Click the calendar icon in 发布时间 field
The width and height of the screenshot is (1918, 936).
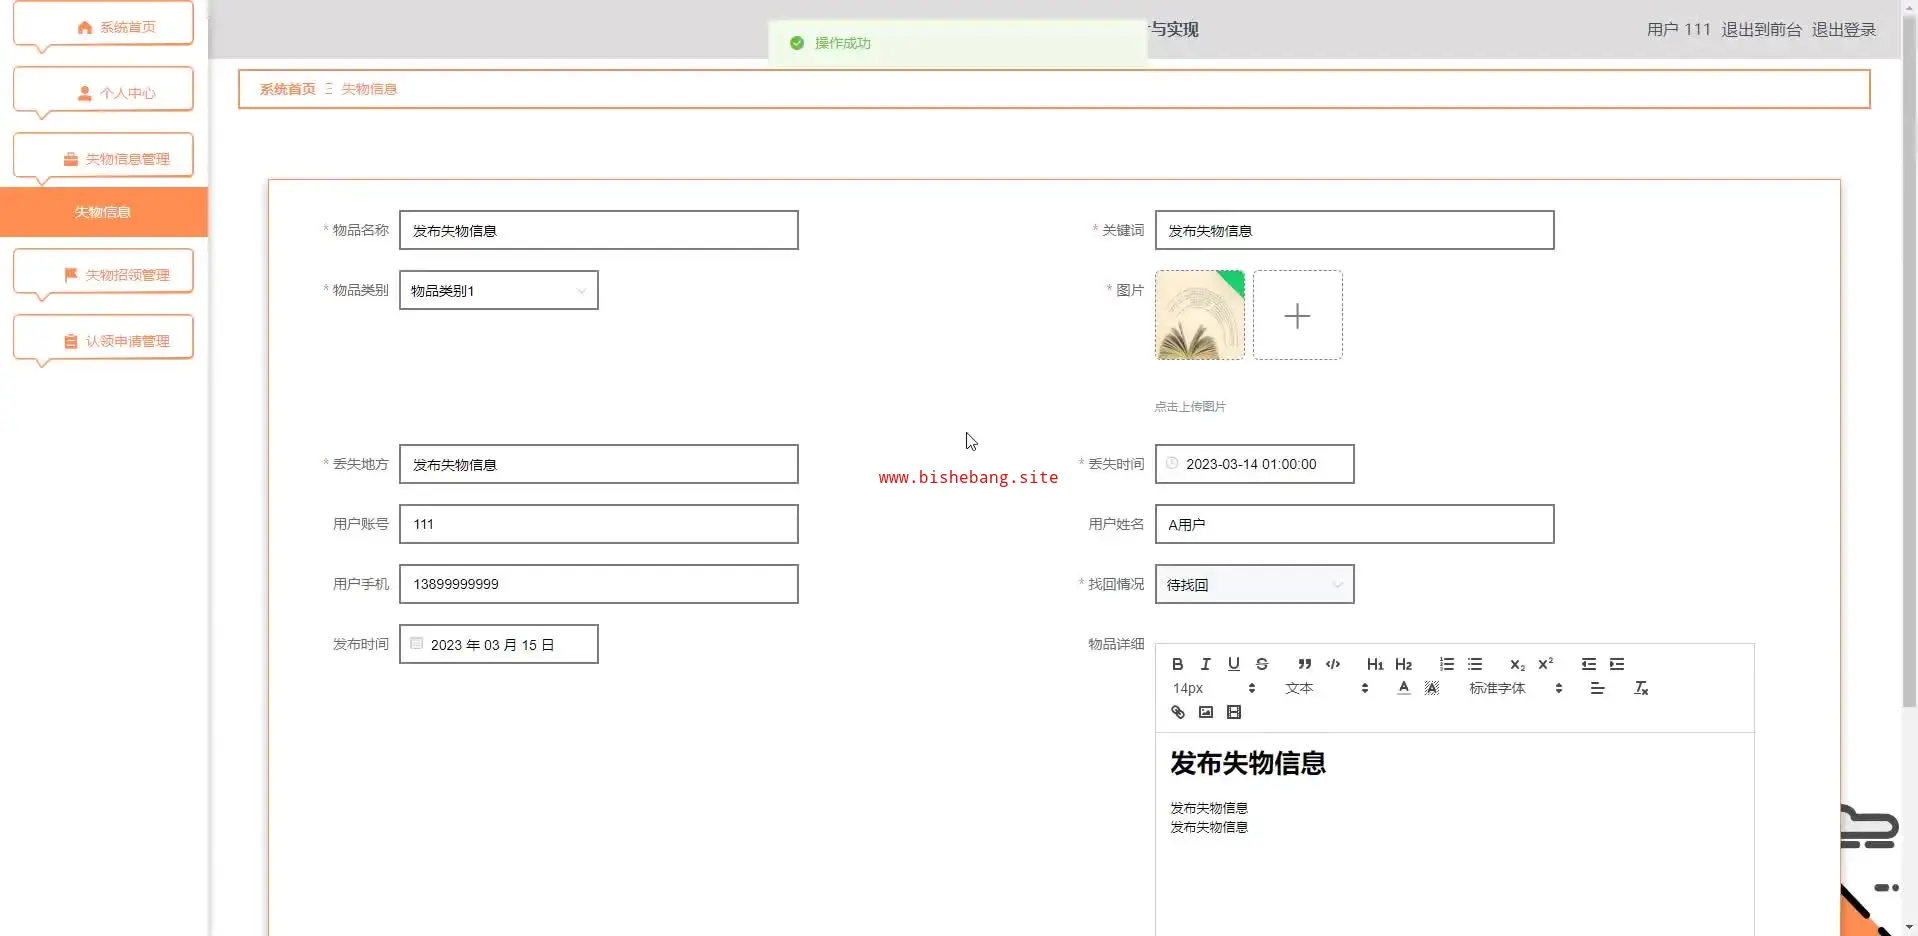pyautogui.click(x=417, y=644)
